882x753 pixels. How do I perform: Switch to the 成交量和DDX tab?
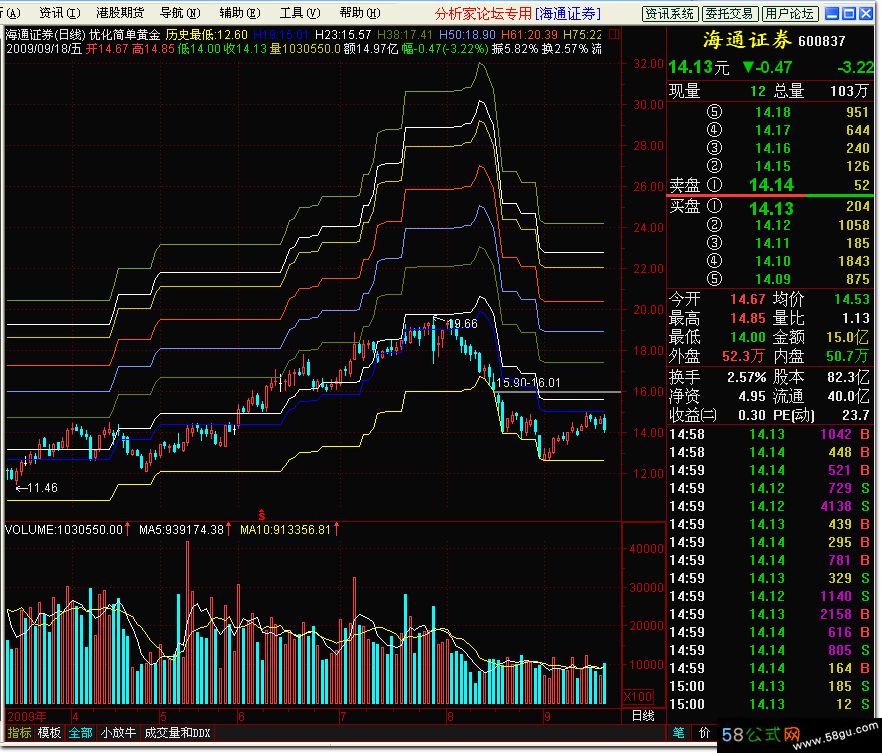click(x=177, y=733)
